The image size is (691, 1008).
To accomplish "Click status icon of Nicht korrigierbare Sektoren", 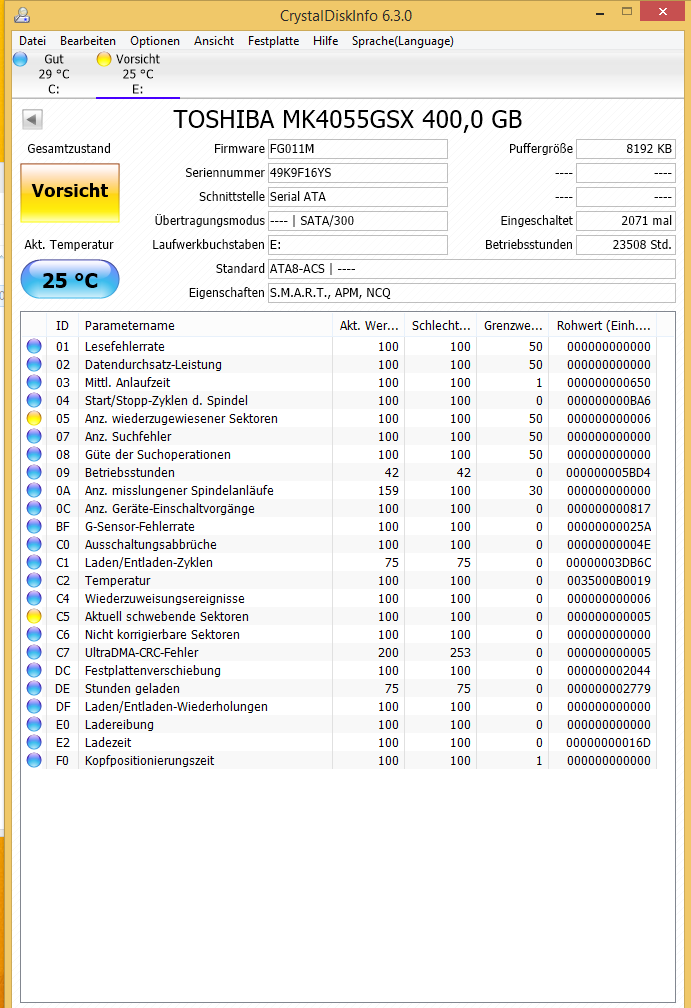I will pos(34,634).
